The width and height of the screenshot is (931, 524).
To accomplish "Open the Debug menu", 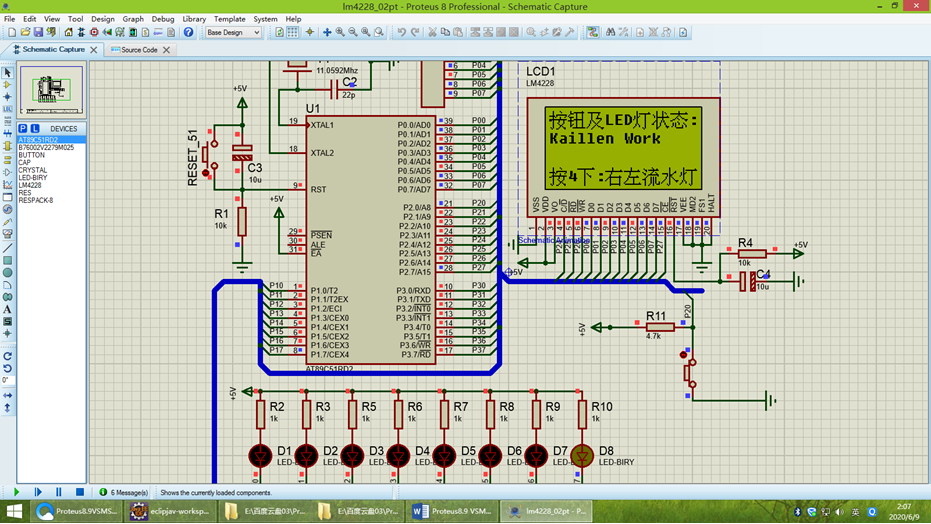I will click(163, 19).
